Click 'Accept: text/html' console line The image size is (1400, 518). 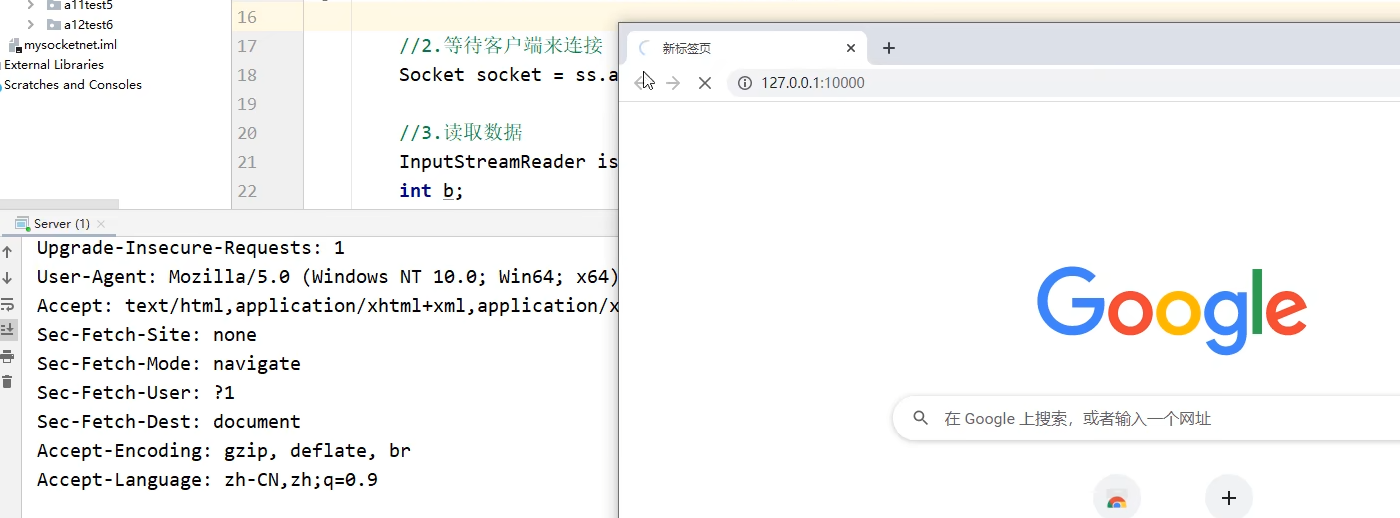point(328,306)
